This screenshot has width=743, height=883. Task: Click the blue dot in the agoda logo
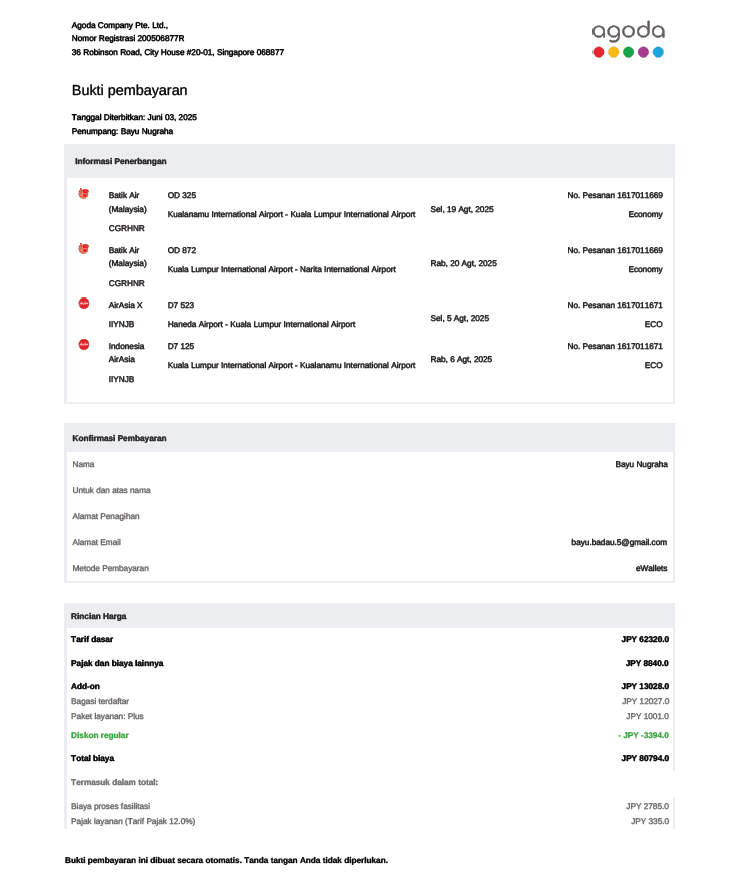[x=658, y=52]
